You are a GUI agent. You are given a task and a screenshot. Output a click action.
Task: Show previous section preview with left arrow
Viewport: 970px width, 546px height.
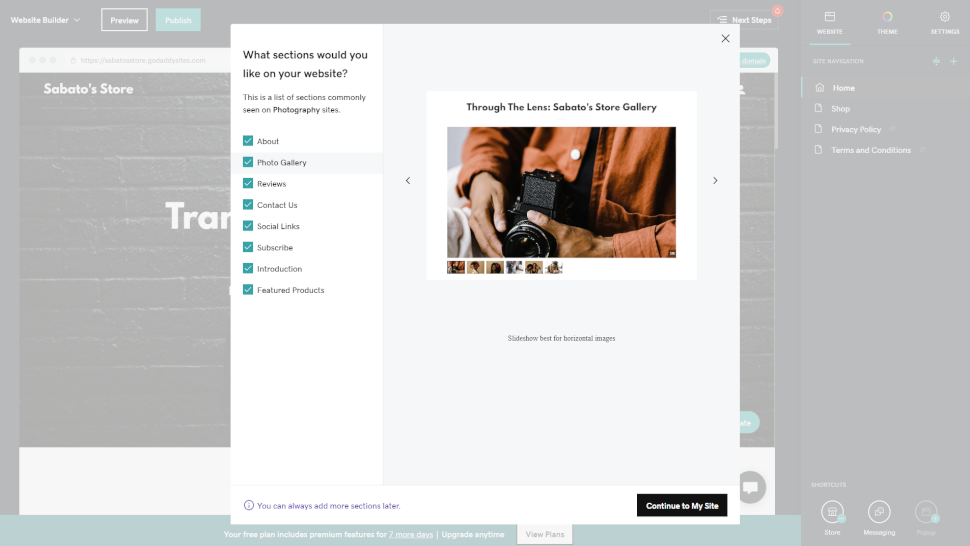point(408,181)
